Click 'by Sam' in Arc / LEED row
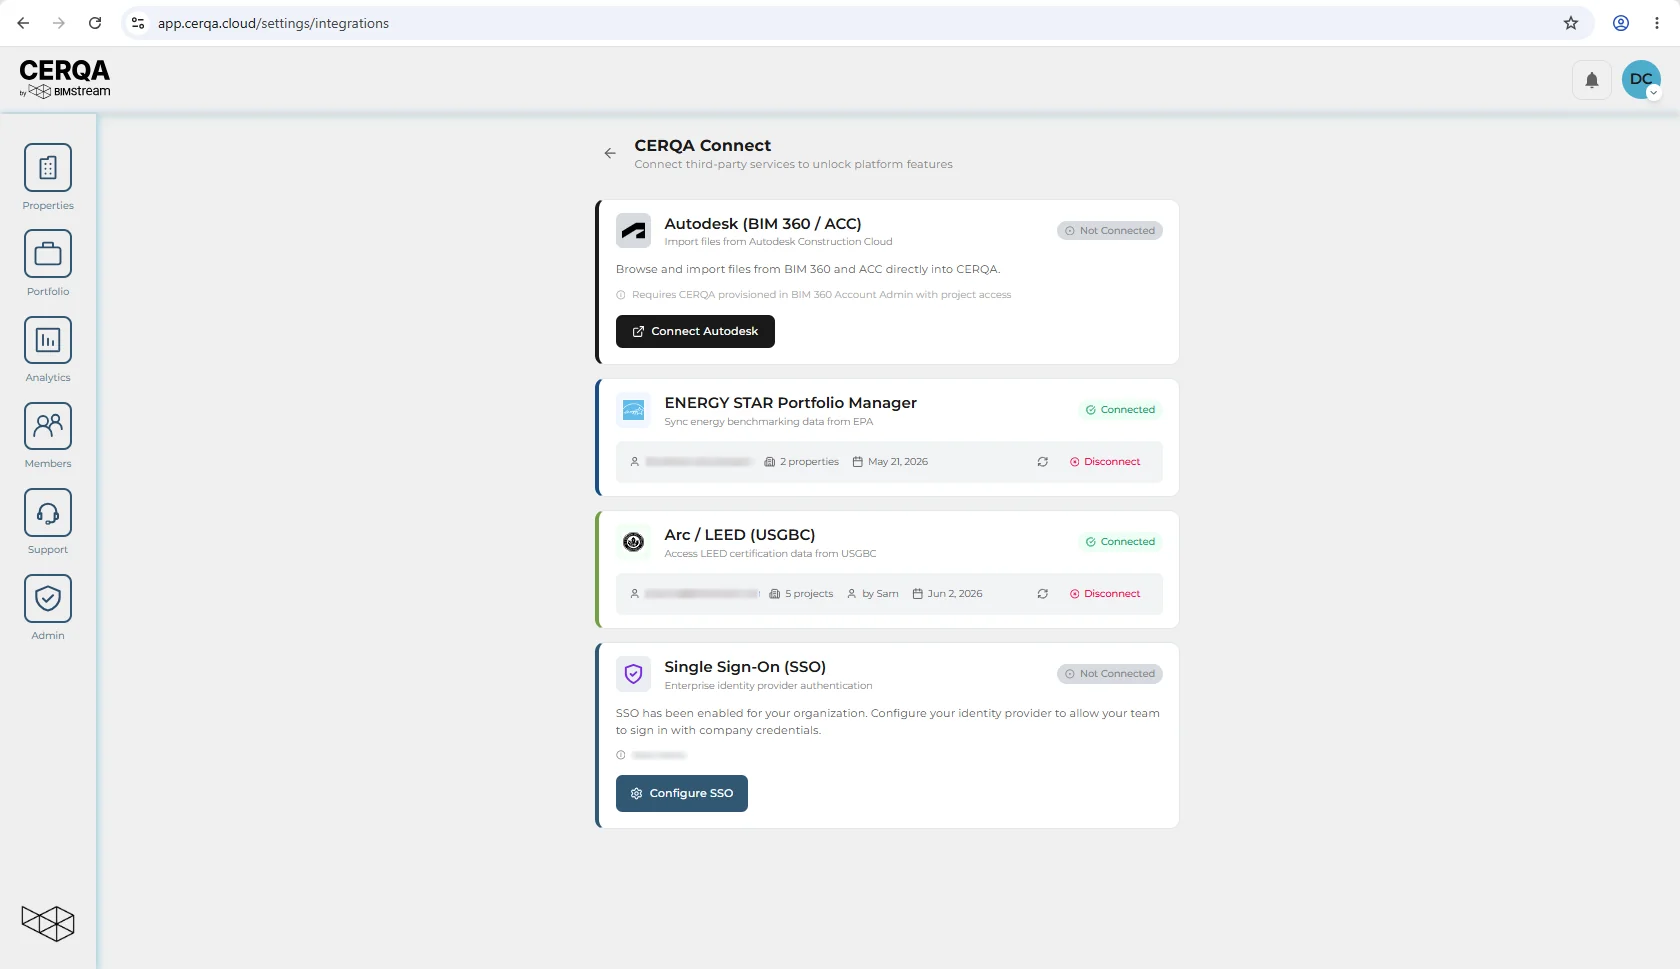The image size is (1680, 969). pyautogui.click(x=873, y=594)
